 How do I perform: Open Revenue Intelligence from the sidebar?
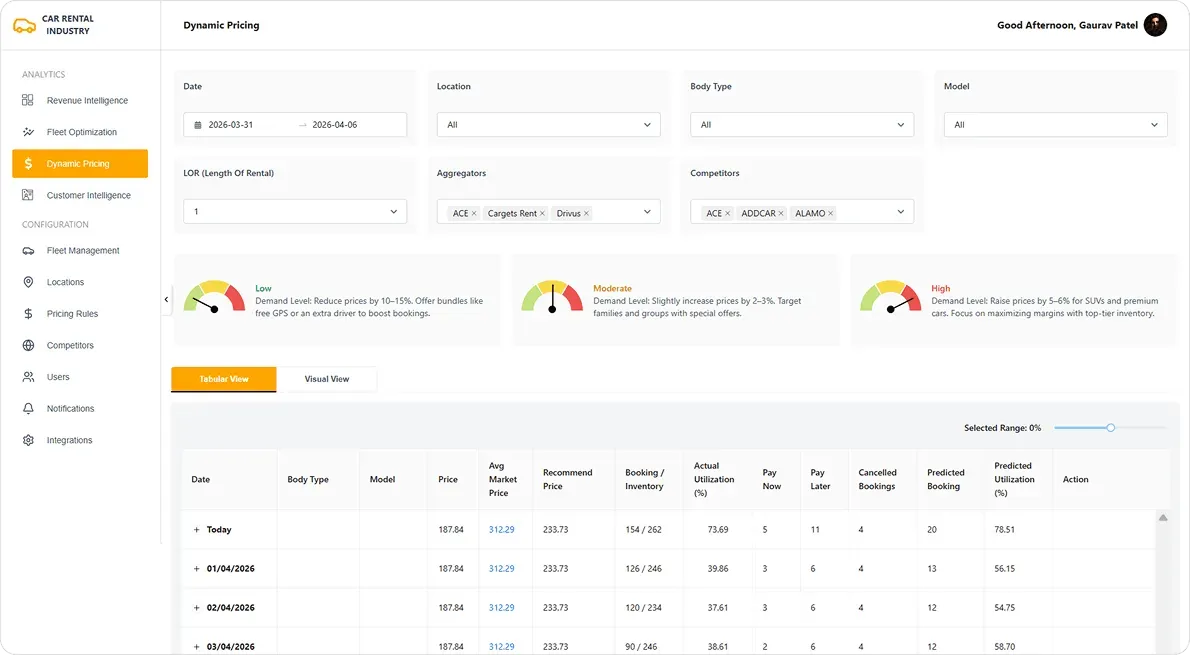[x=86, y=101]
